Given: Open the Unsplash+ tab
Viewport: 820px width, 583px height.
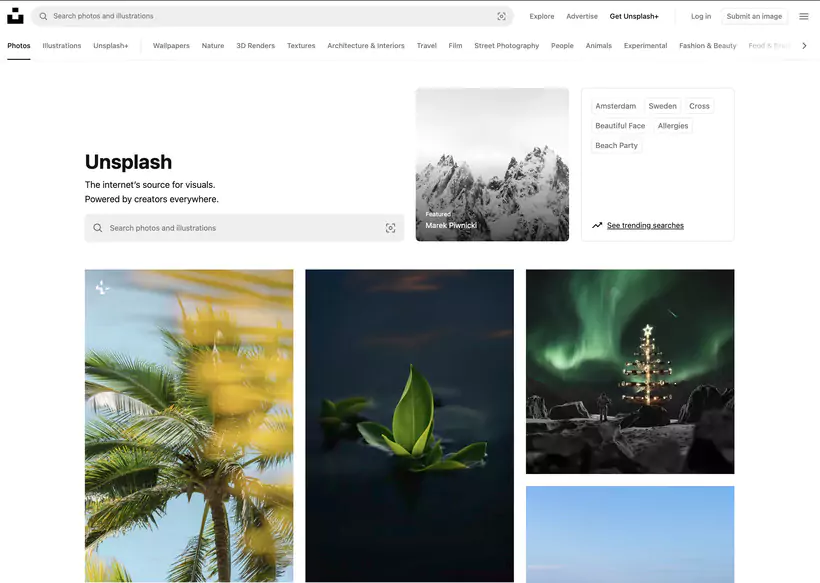Looking at the screenshot, I should point(111,45).
